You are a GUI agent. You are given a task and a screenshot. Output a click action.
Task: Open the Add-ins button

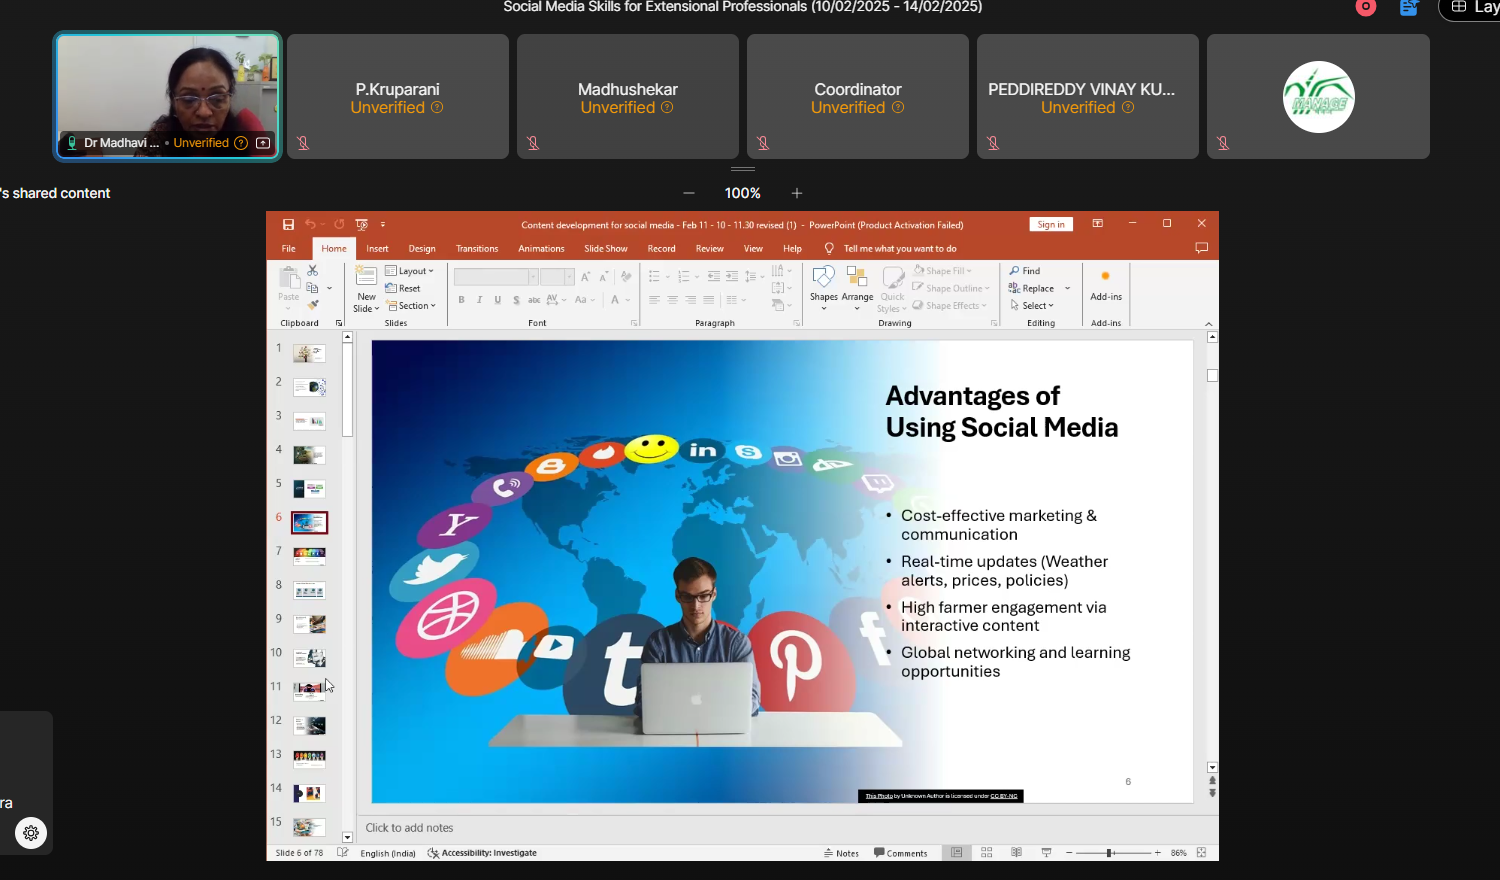tap(1106, 286)
